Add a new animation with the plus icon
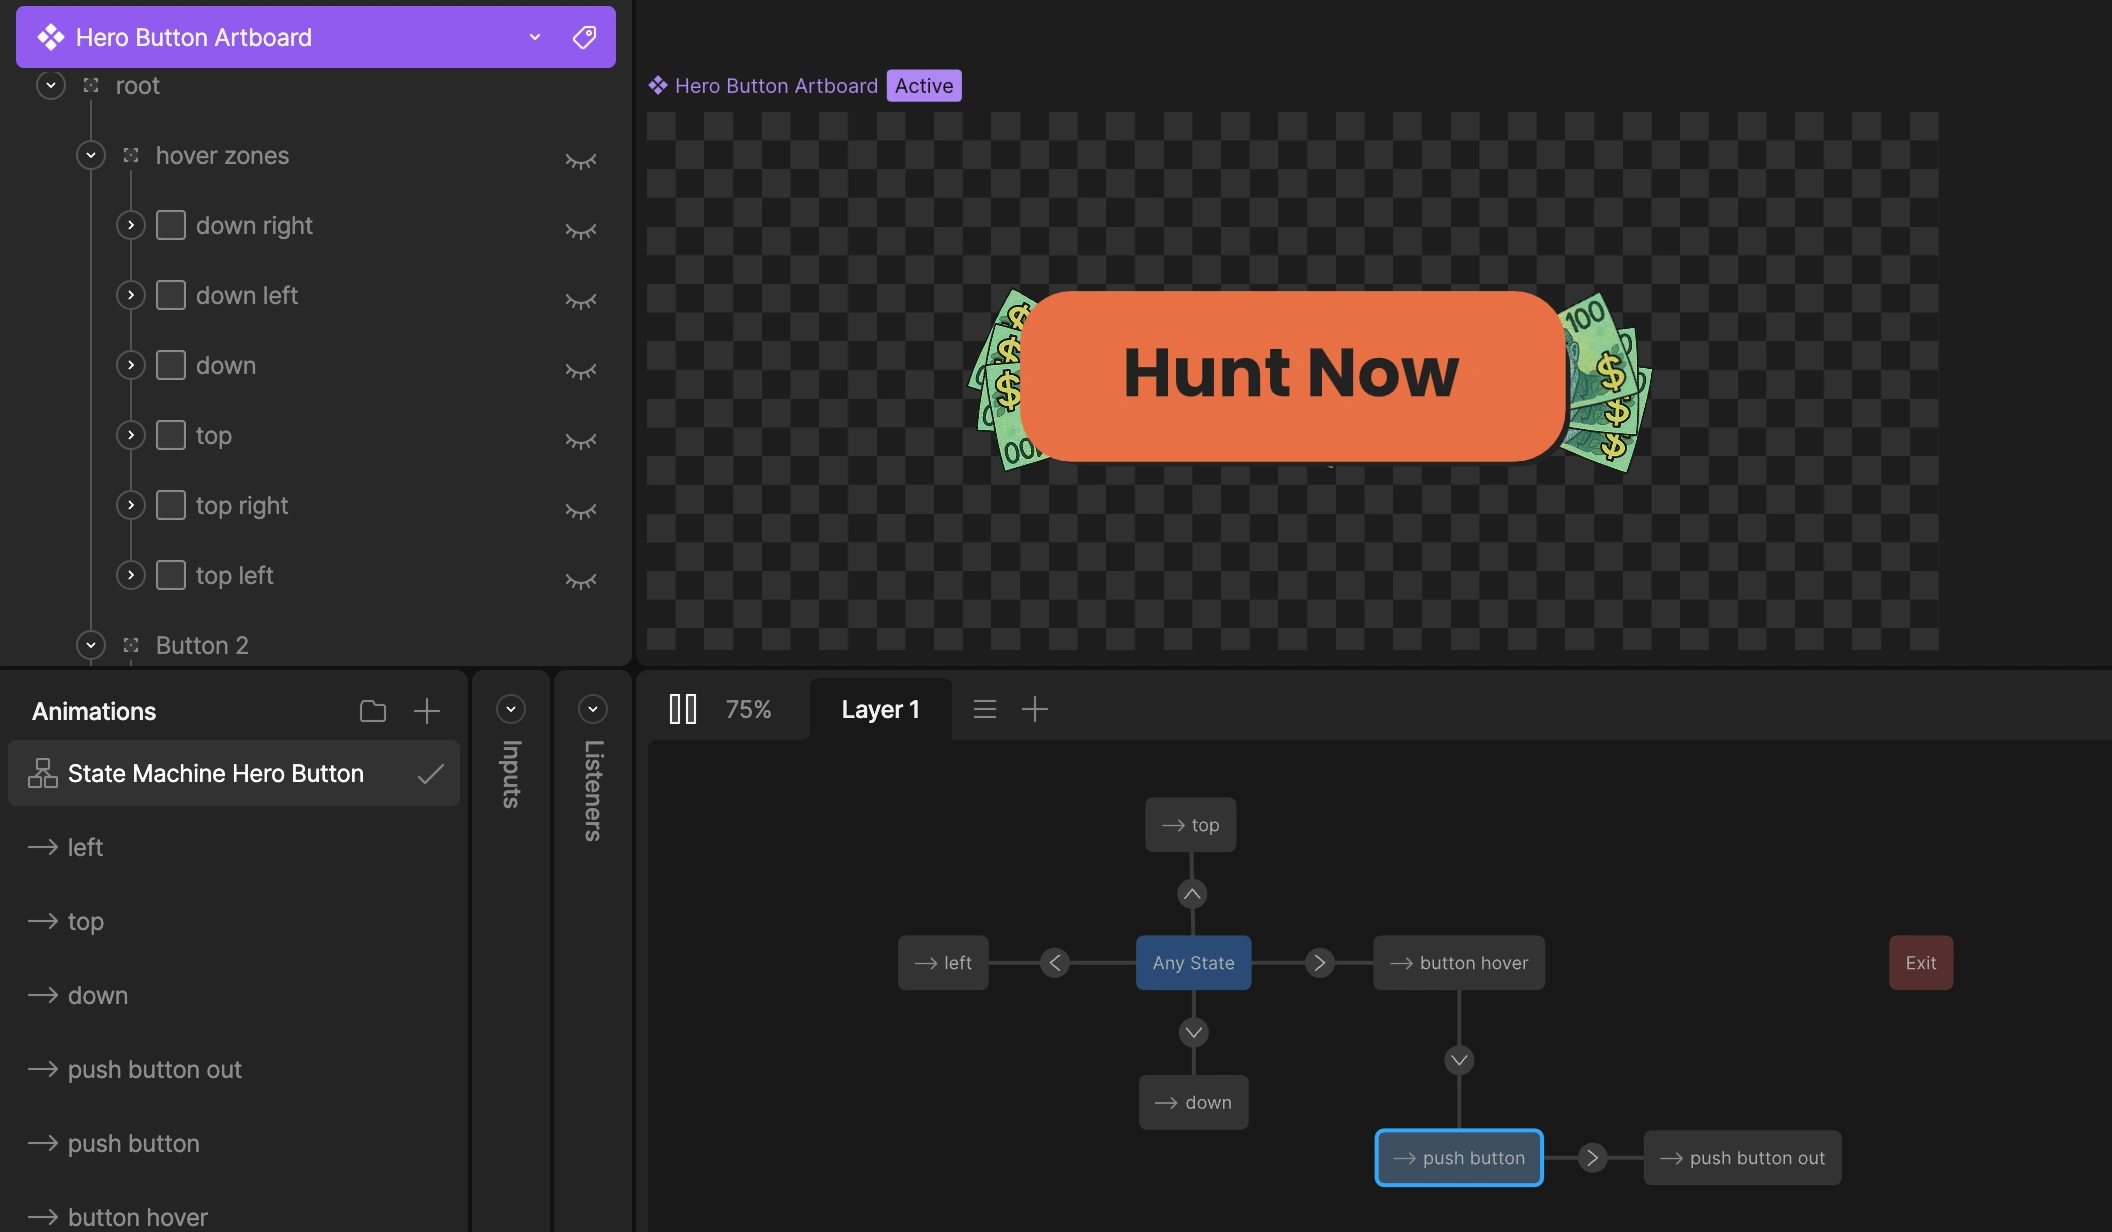Image resolution: width=2112 pixels, height=1232 pixels. pos(427,711)
